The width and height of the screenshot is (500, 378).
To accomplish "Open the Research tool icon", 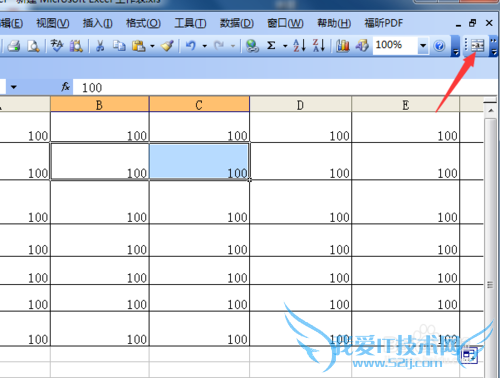I will (x=76, y=45).
